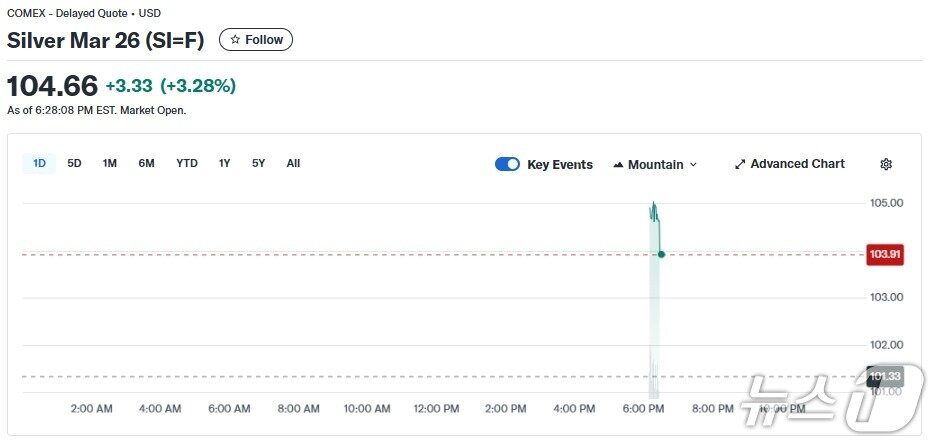Click the gray 101.33 price label
The image size is (938, 446).
point(885,377)
